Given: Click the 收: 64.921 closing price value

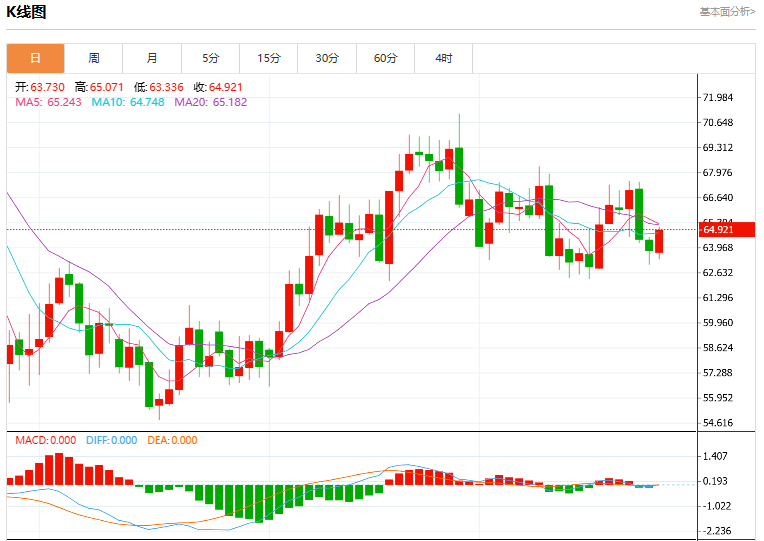Looking at the screenshot, I should coord(218,87).
